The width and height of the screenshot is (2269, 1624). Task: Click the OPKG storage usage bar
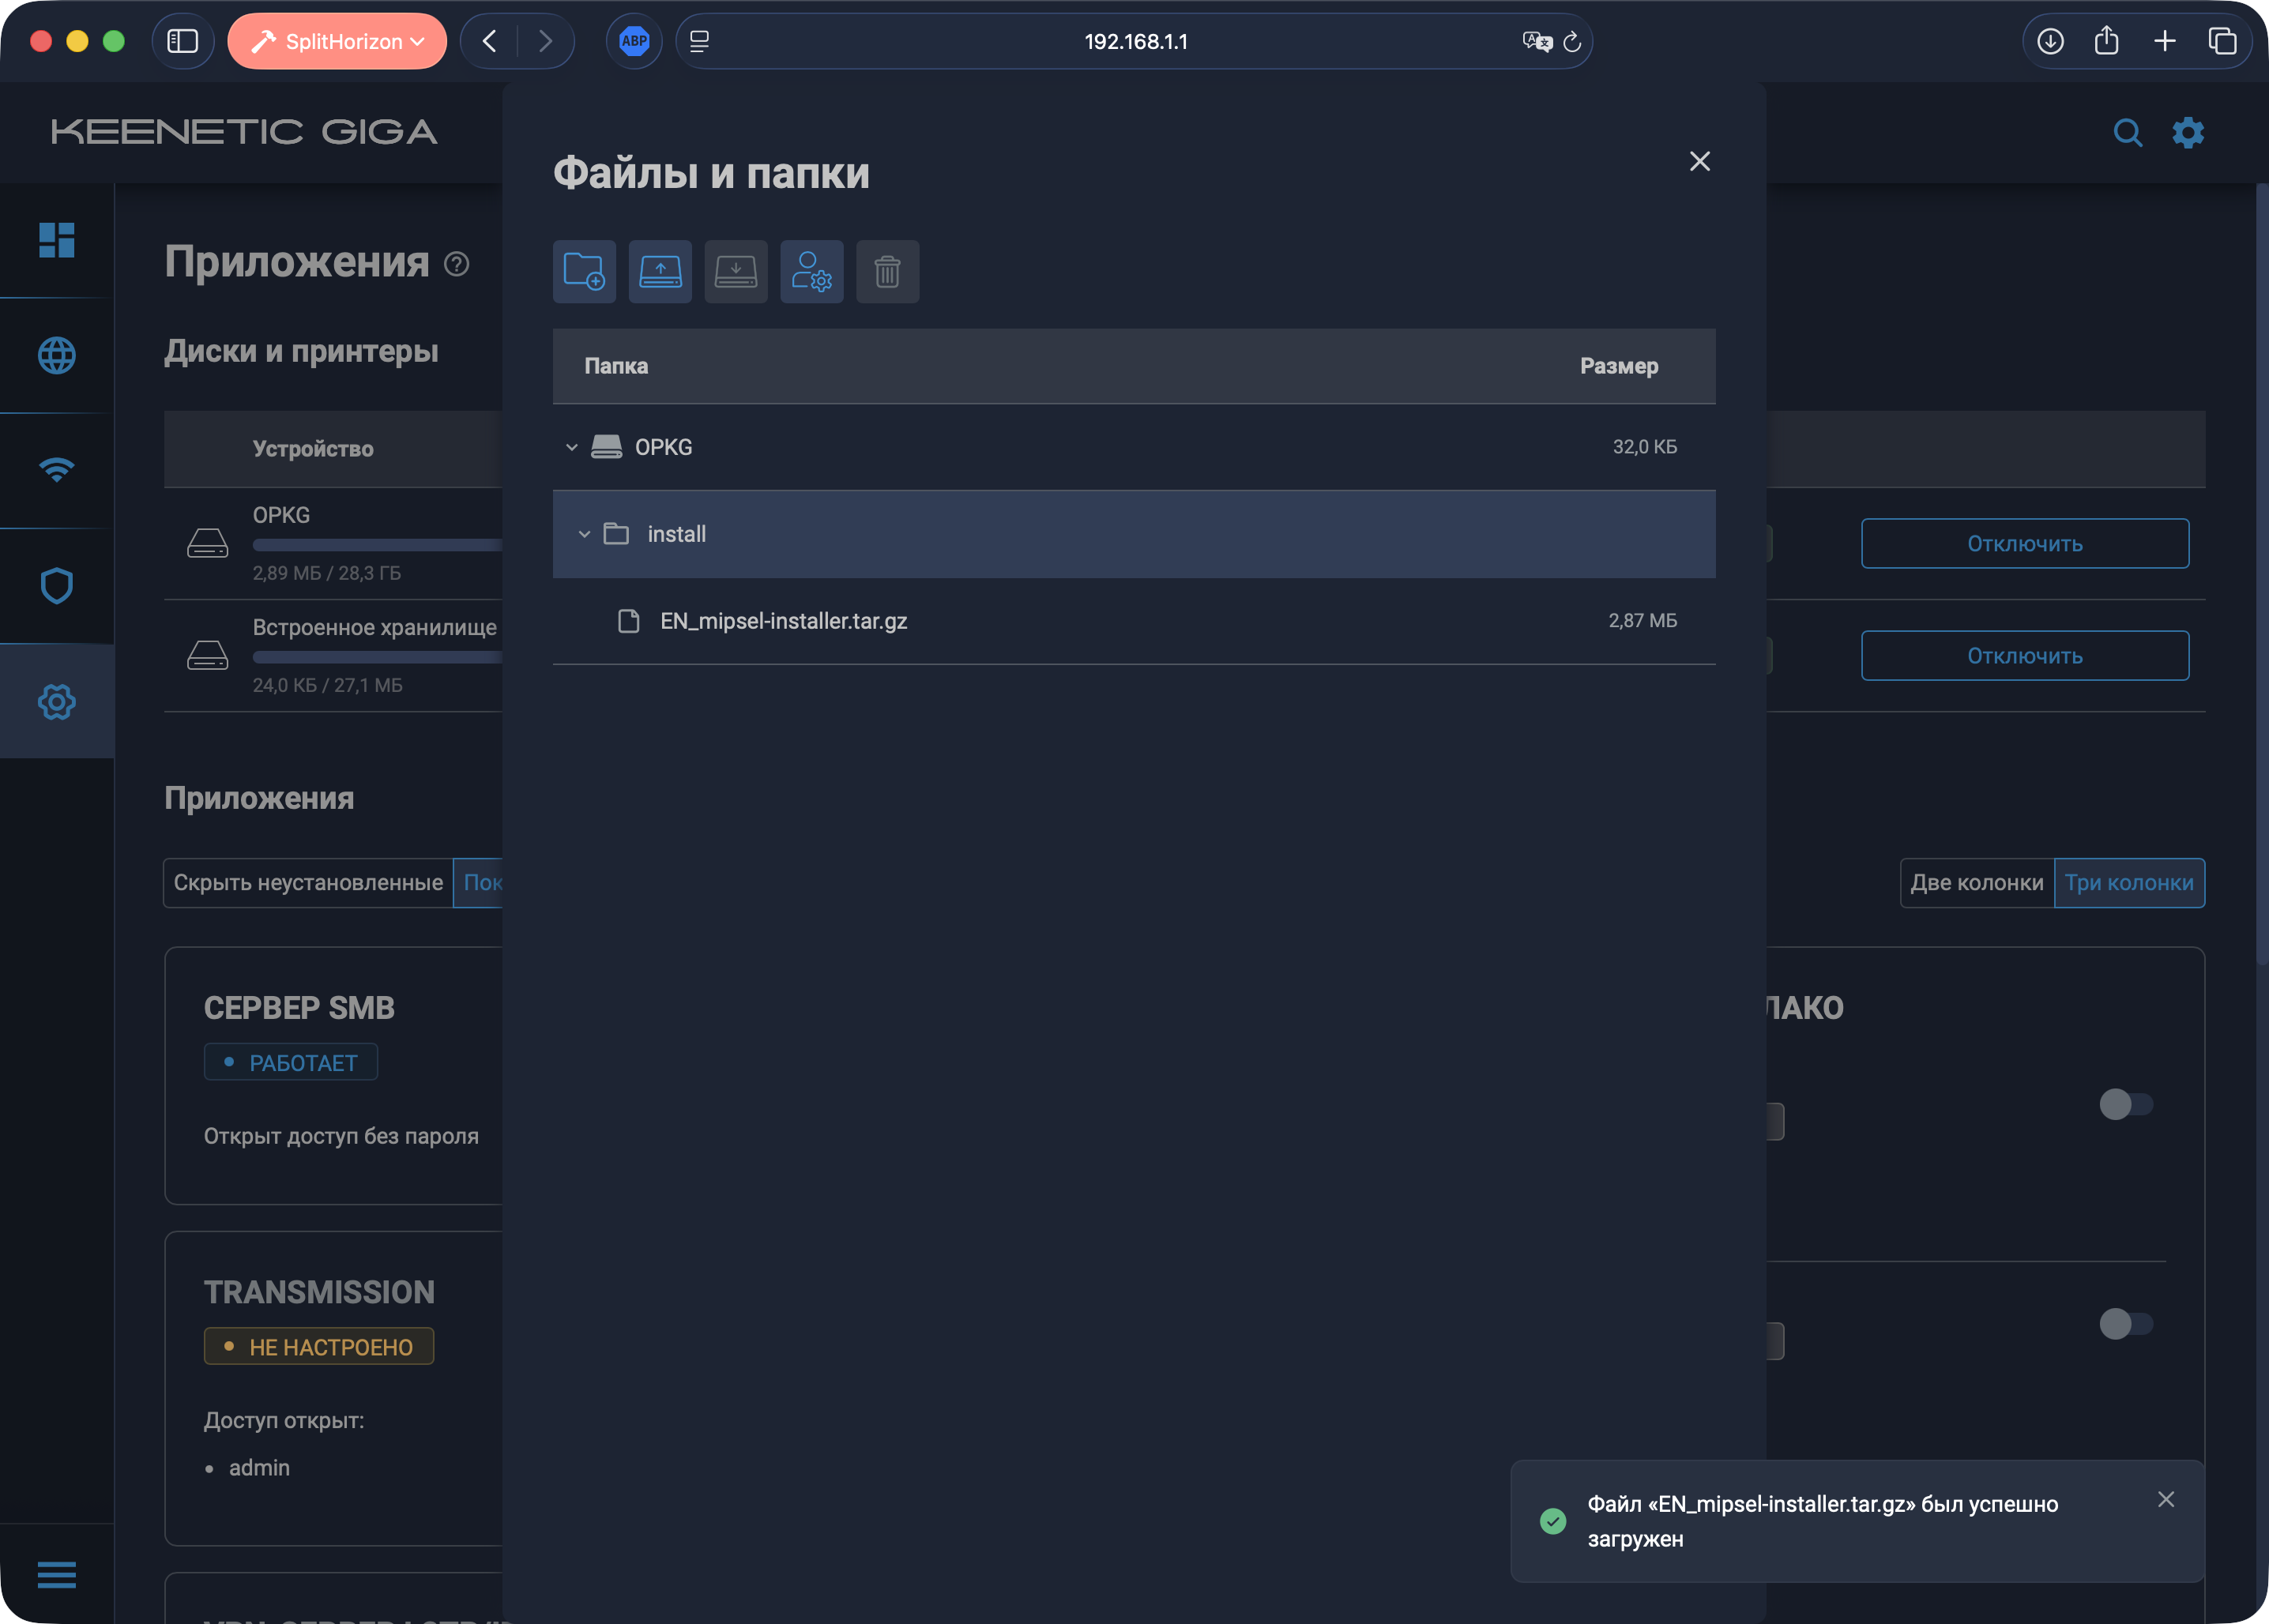tap(378, 545)
